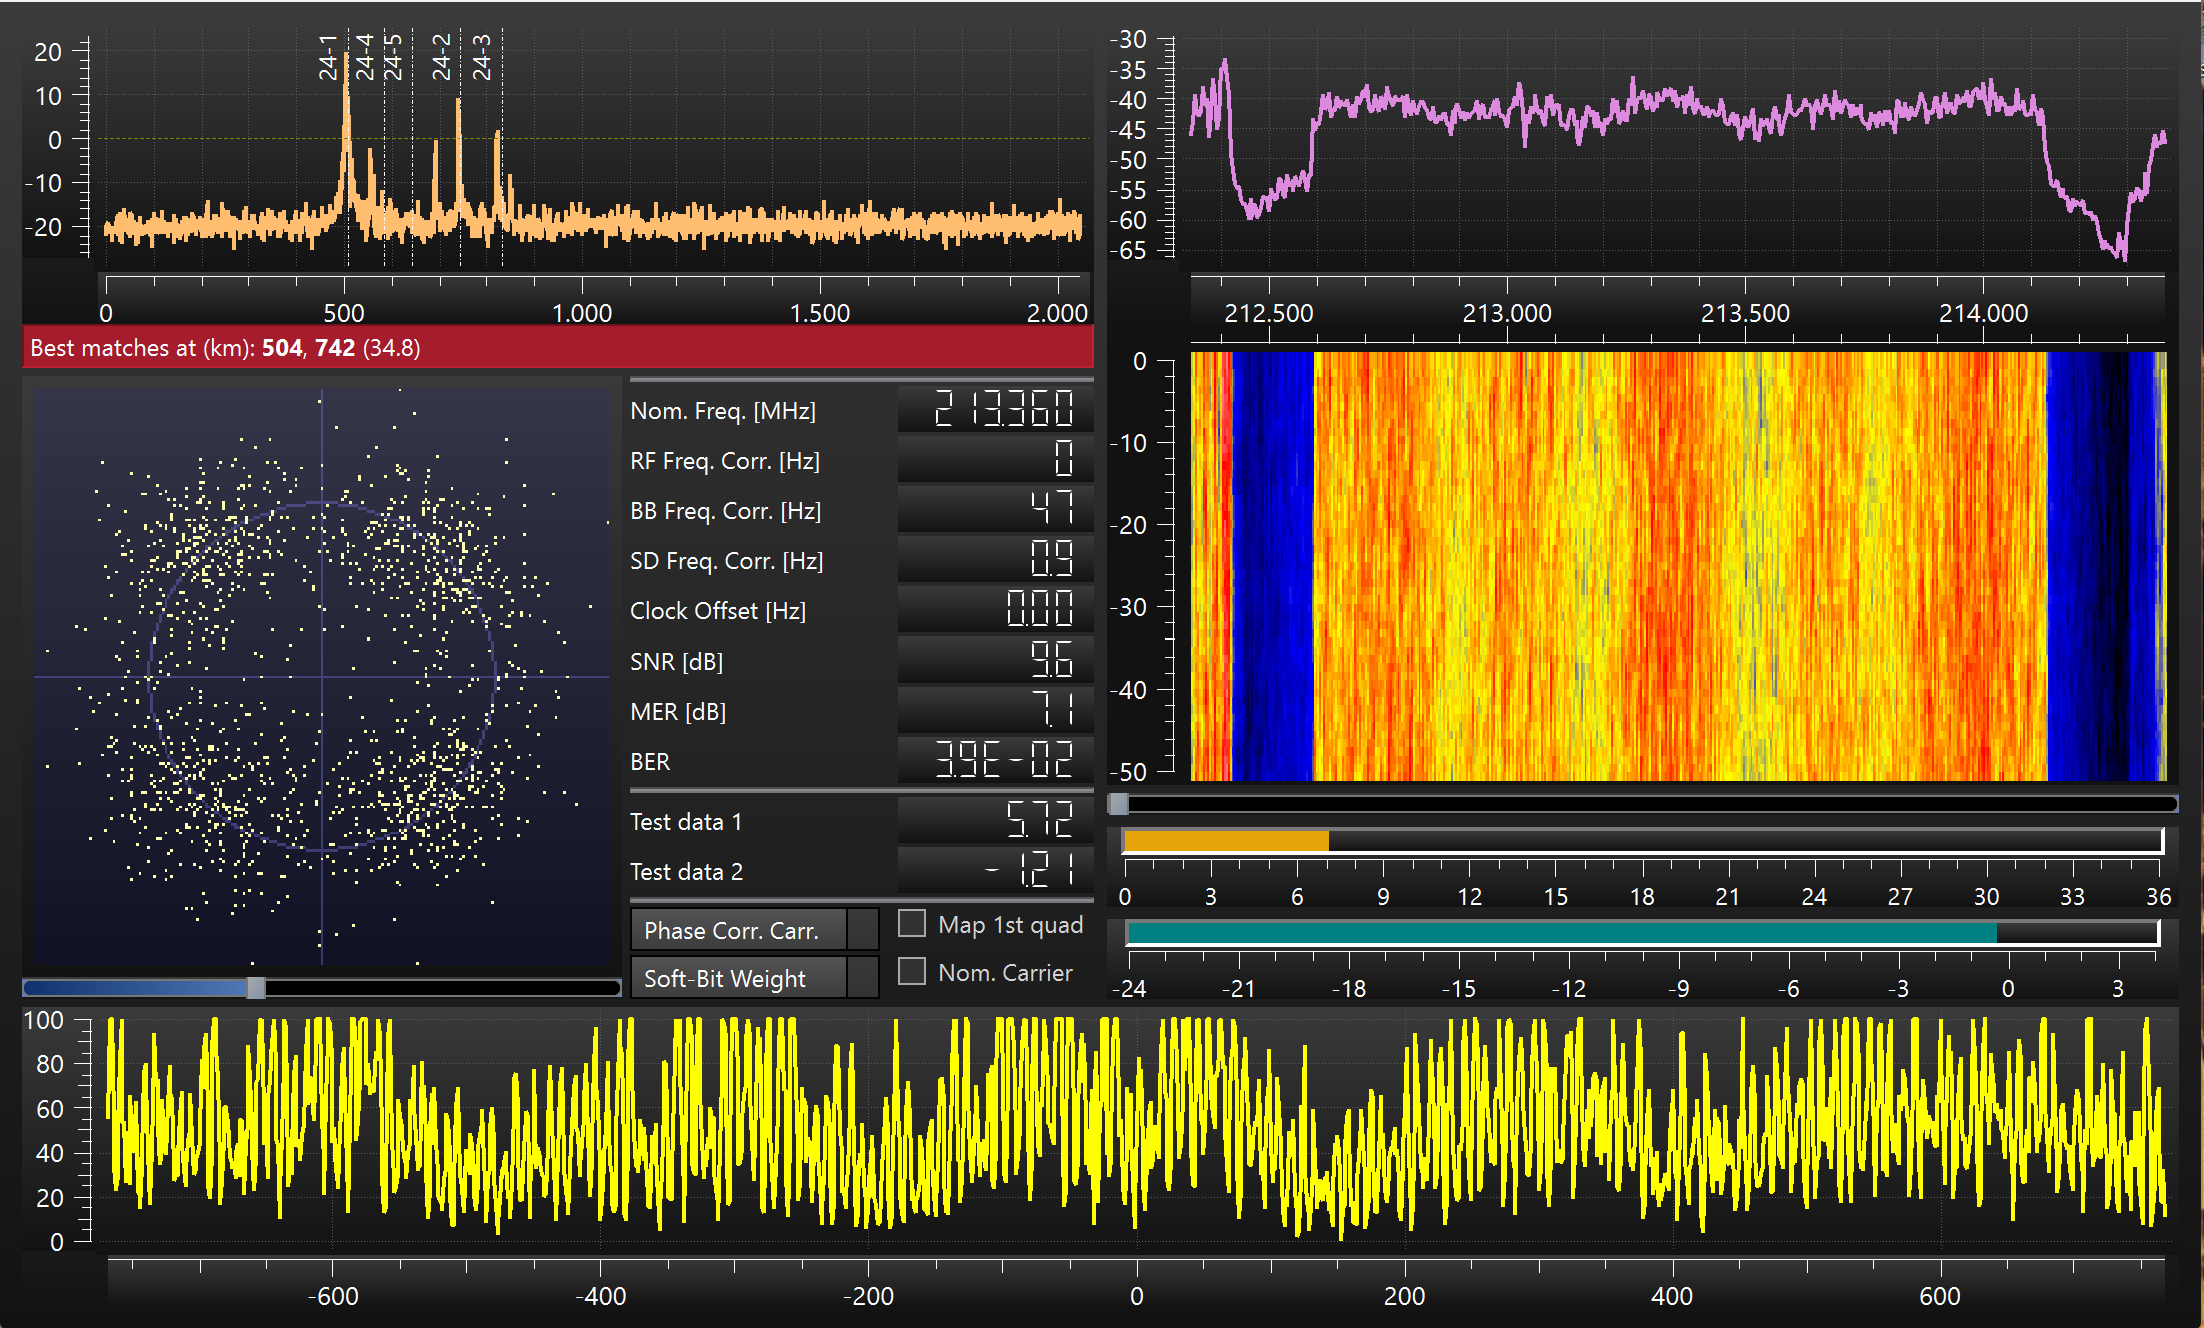Click the Test data 1 value field
Image resolution: width=2204 pixels, height=1328 pixels.
click(995, 821)
